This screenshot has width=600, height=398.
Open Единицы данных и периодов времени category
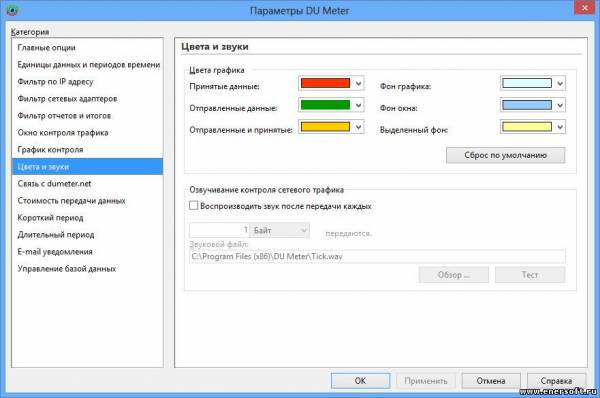coord(88,65)
